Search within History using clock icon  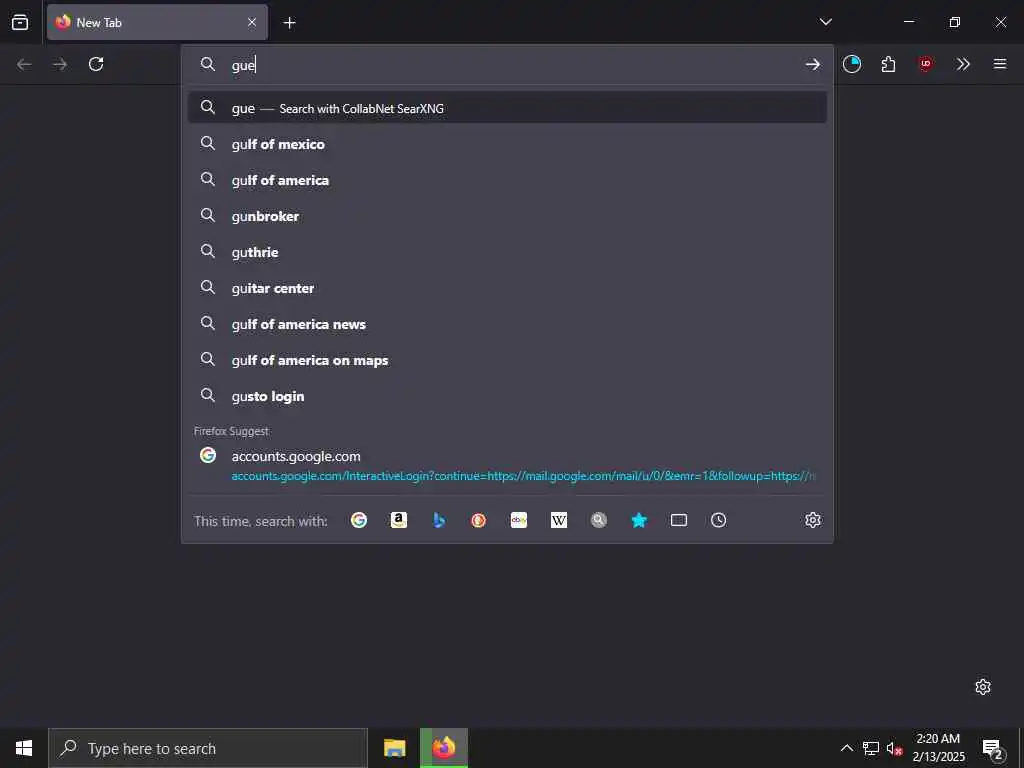point(718,520)
